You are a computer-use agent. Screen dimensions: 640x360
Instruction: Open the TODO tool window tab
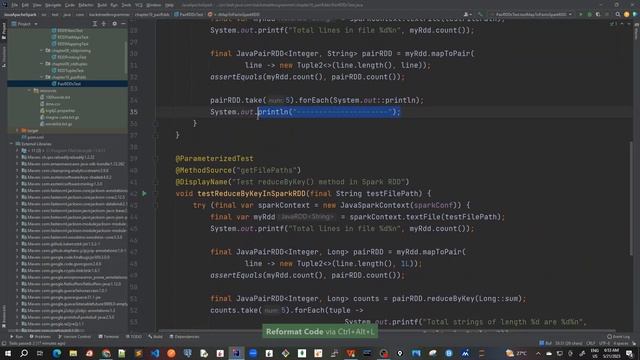point(133,337)
